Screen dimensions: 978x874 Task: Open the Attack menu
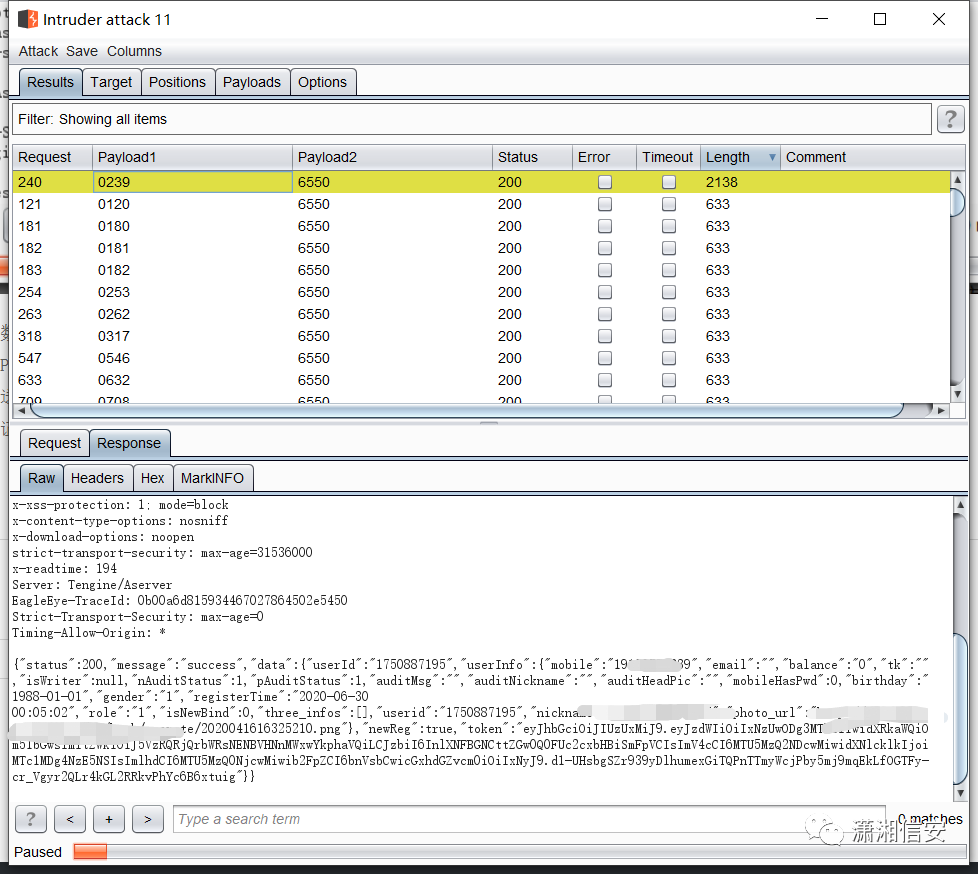coord(38,51)
